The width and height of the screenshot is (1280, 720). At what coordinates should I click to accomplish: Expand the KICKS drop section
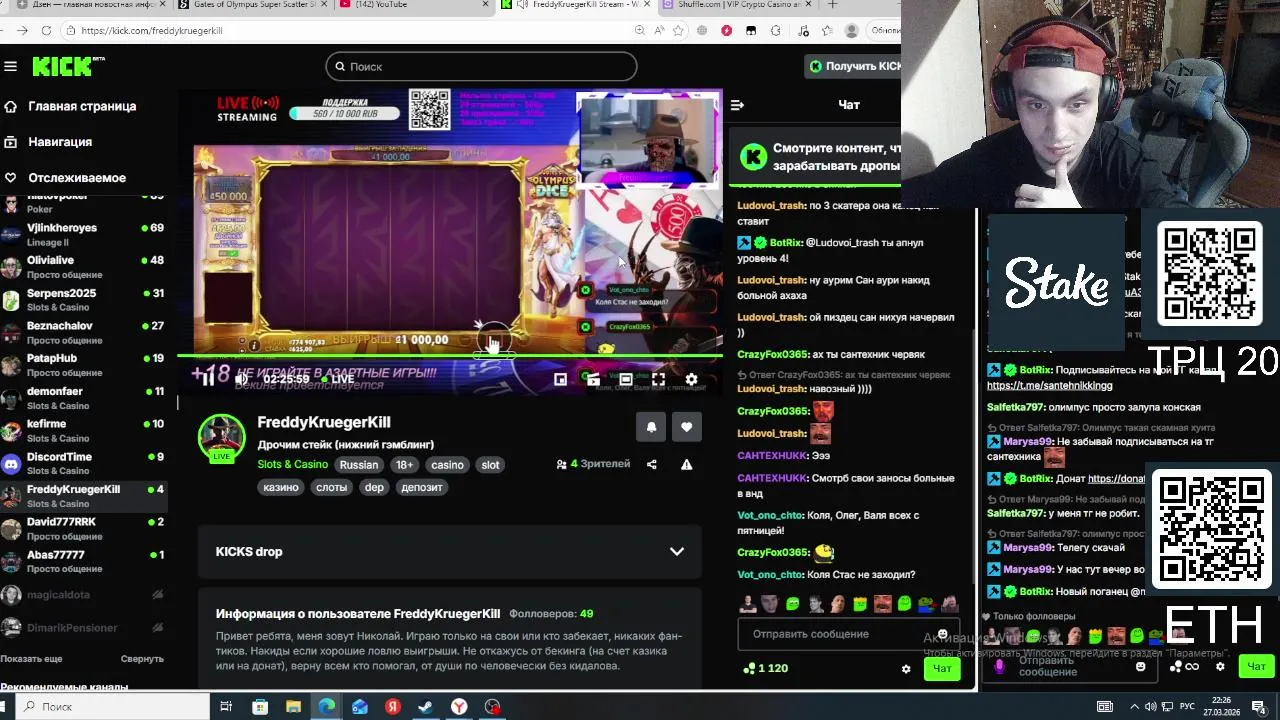[x=449, y=552]
